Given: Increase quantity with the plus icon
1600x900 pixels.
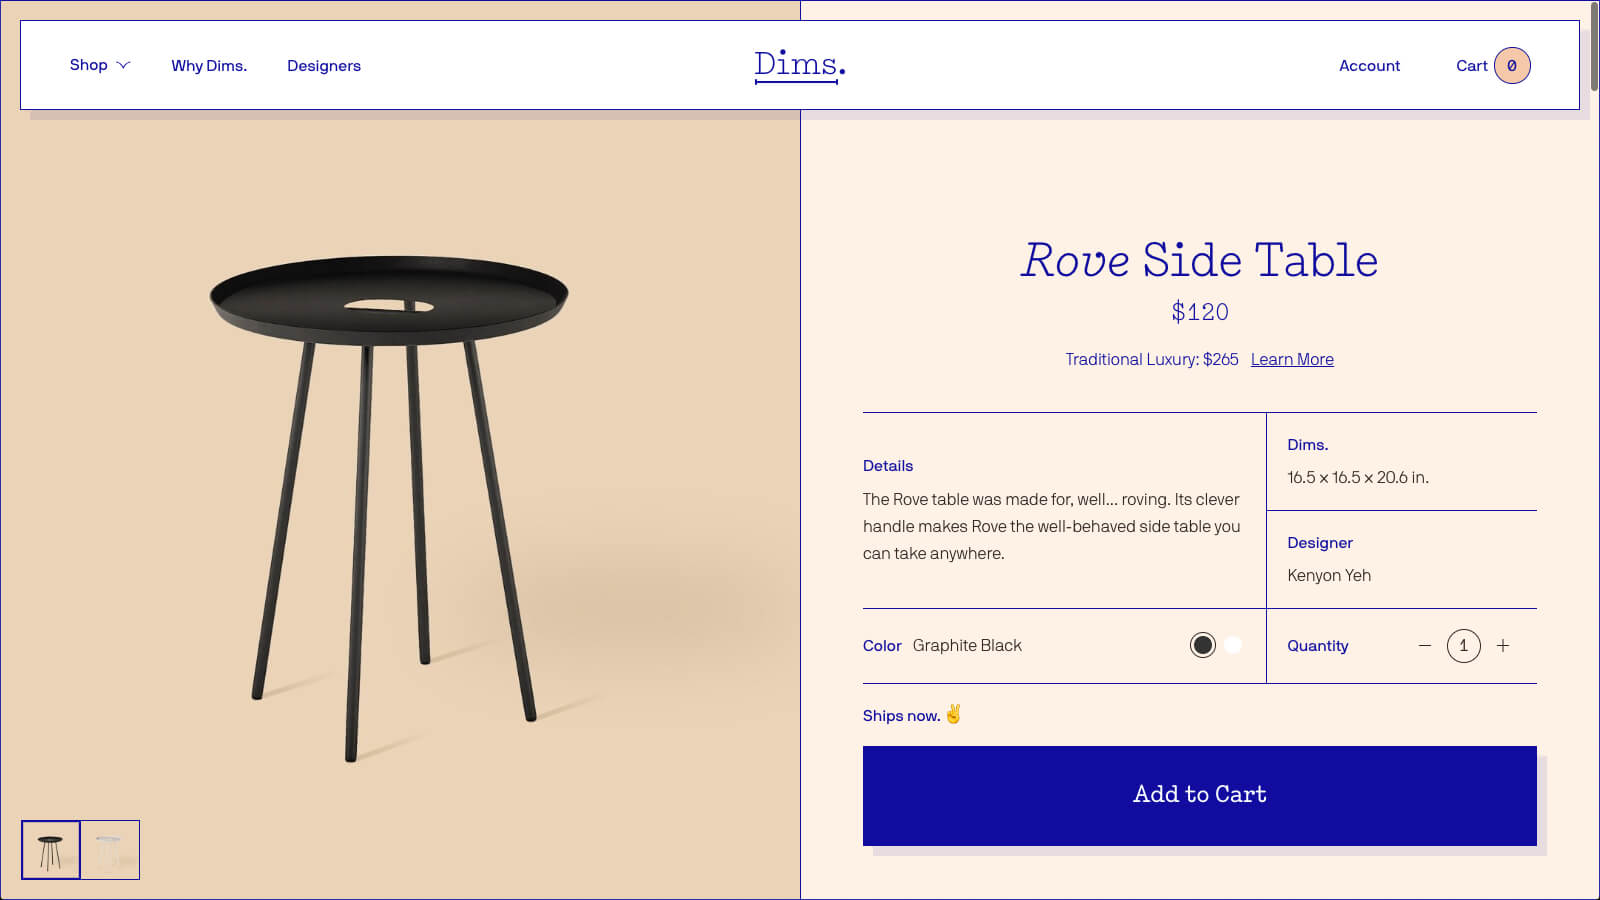Looking at the screenshot, I should (1502, 646).
